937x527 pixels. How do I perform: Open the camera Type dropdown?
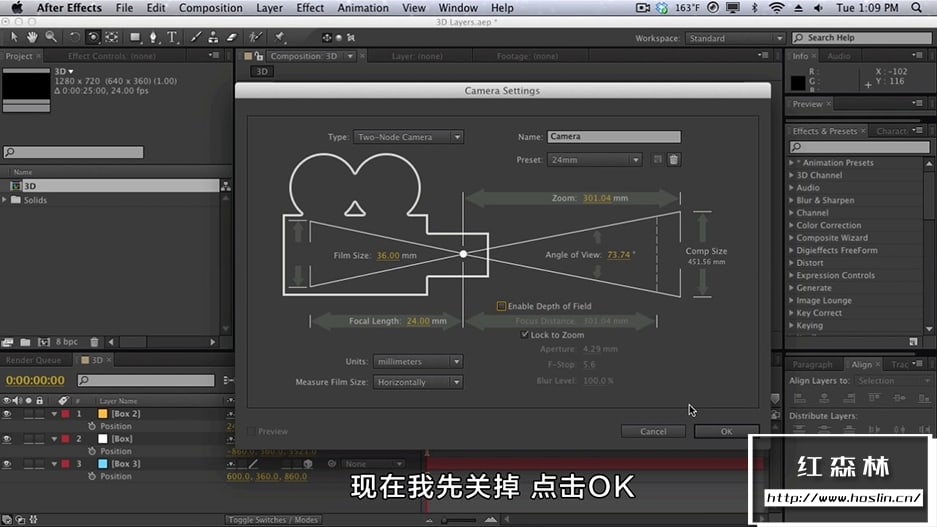click(x=408, y=137)
